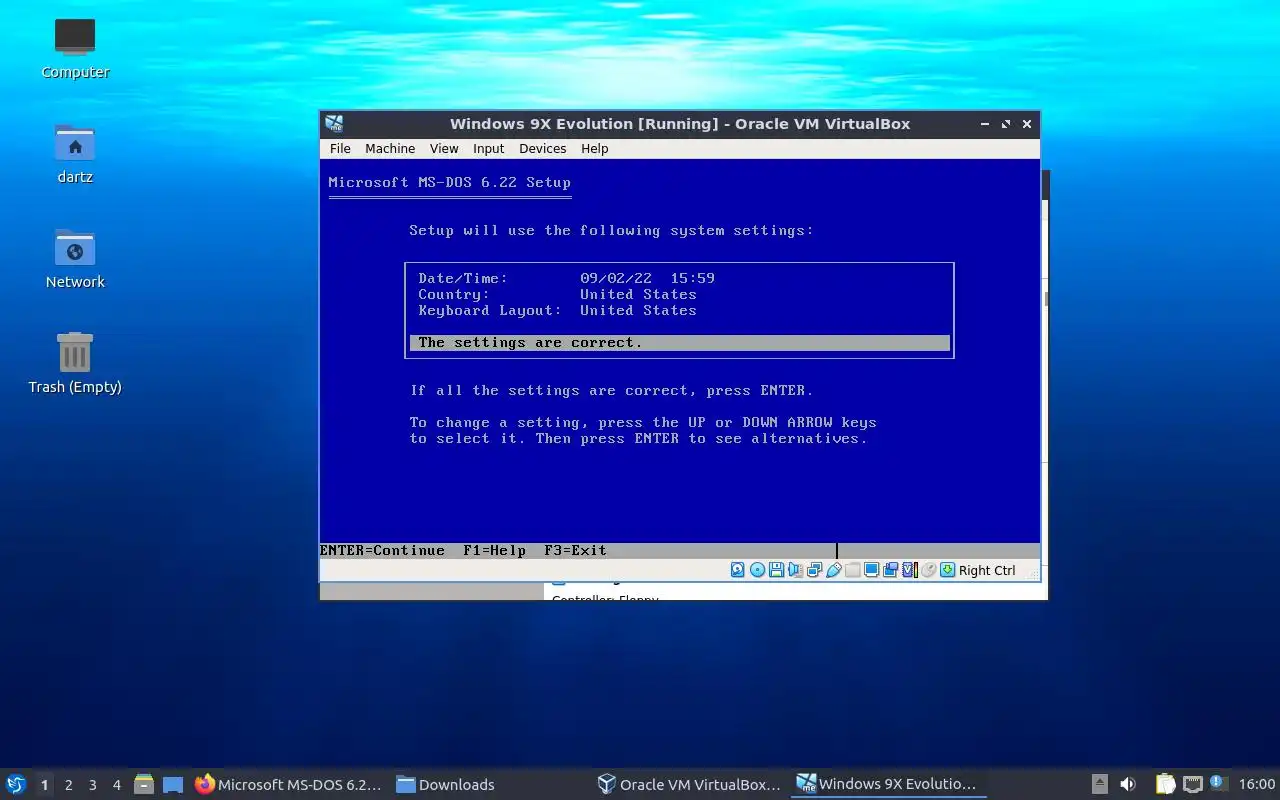Click the USB devices indicator
The width and height of the screenshot is (1280, 800).
tap(833, 570)
